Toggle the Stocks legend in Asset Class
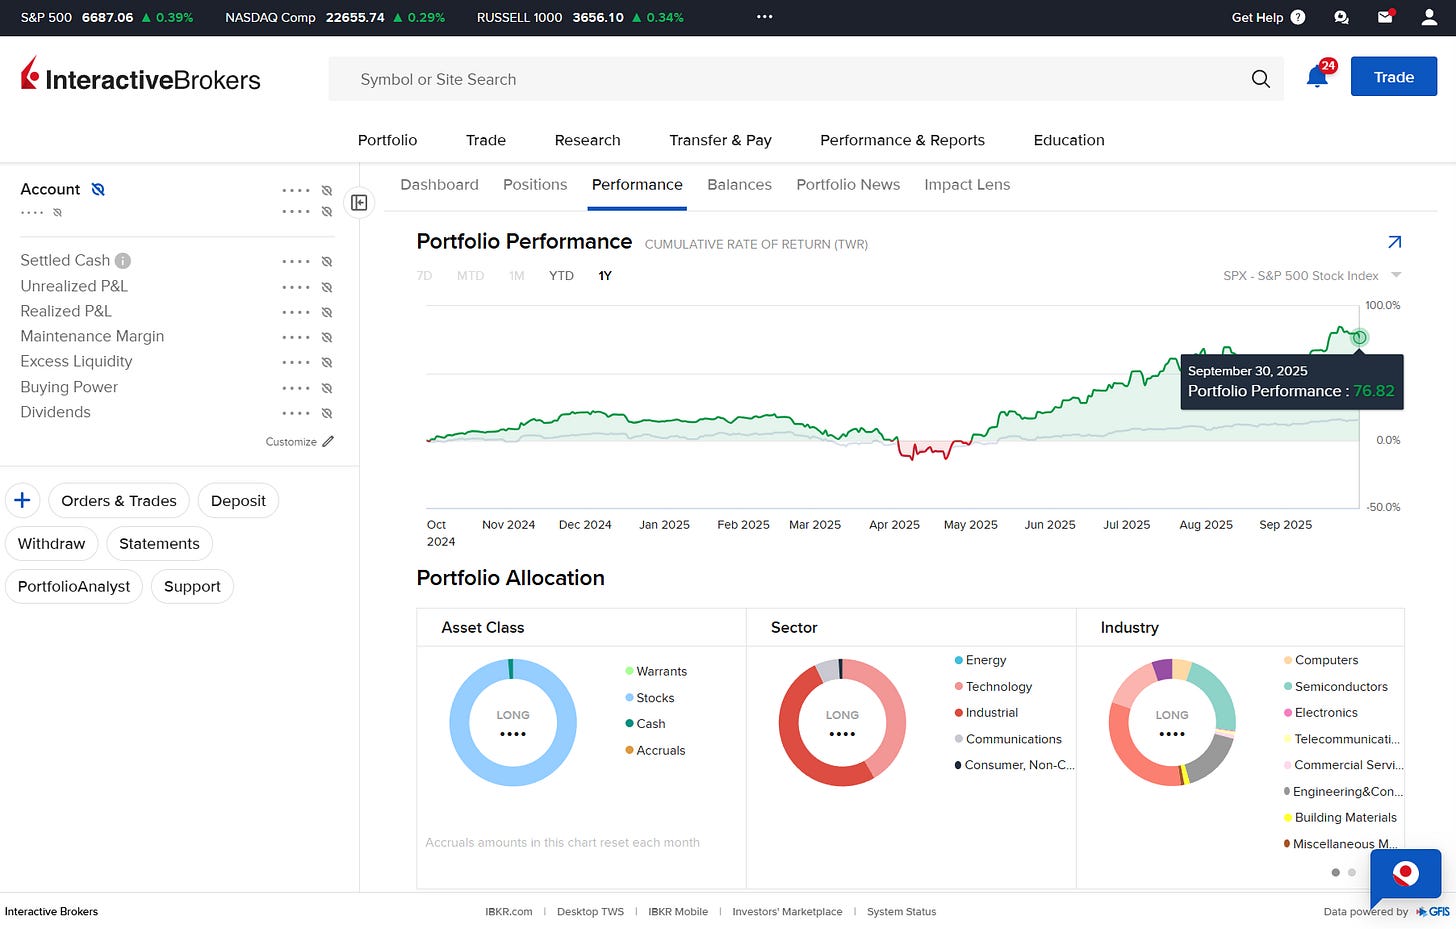Image resolution: width=1456 pixels, height=929 pixels. click(649, 698)
